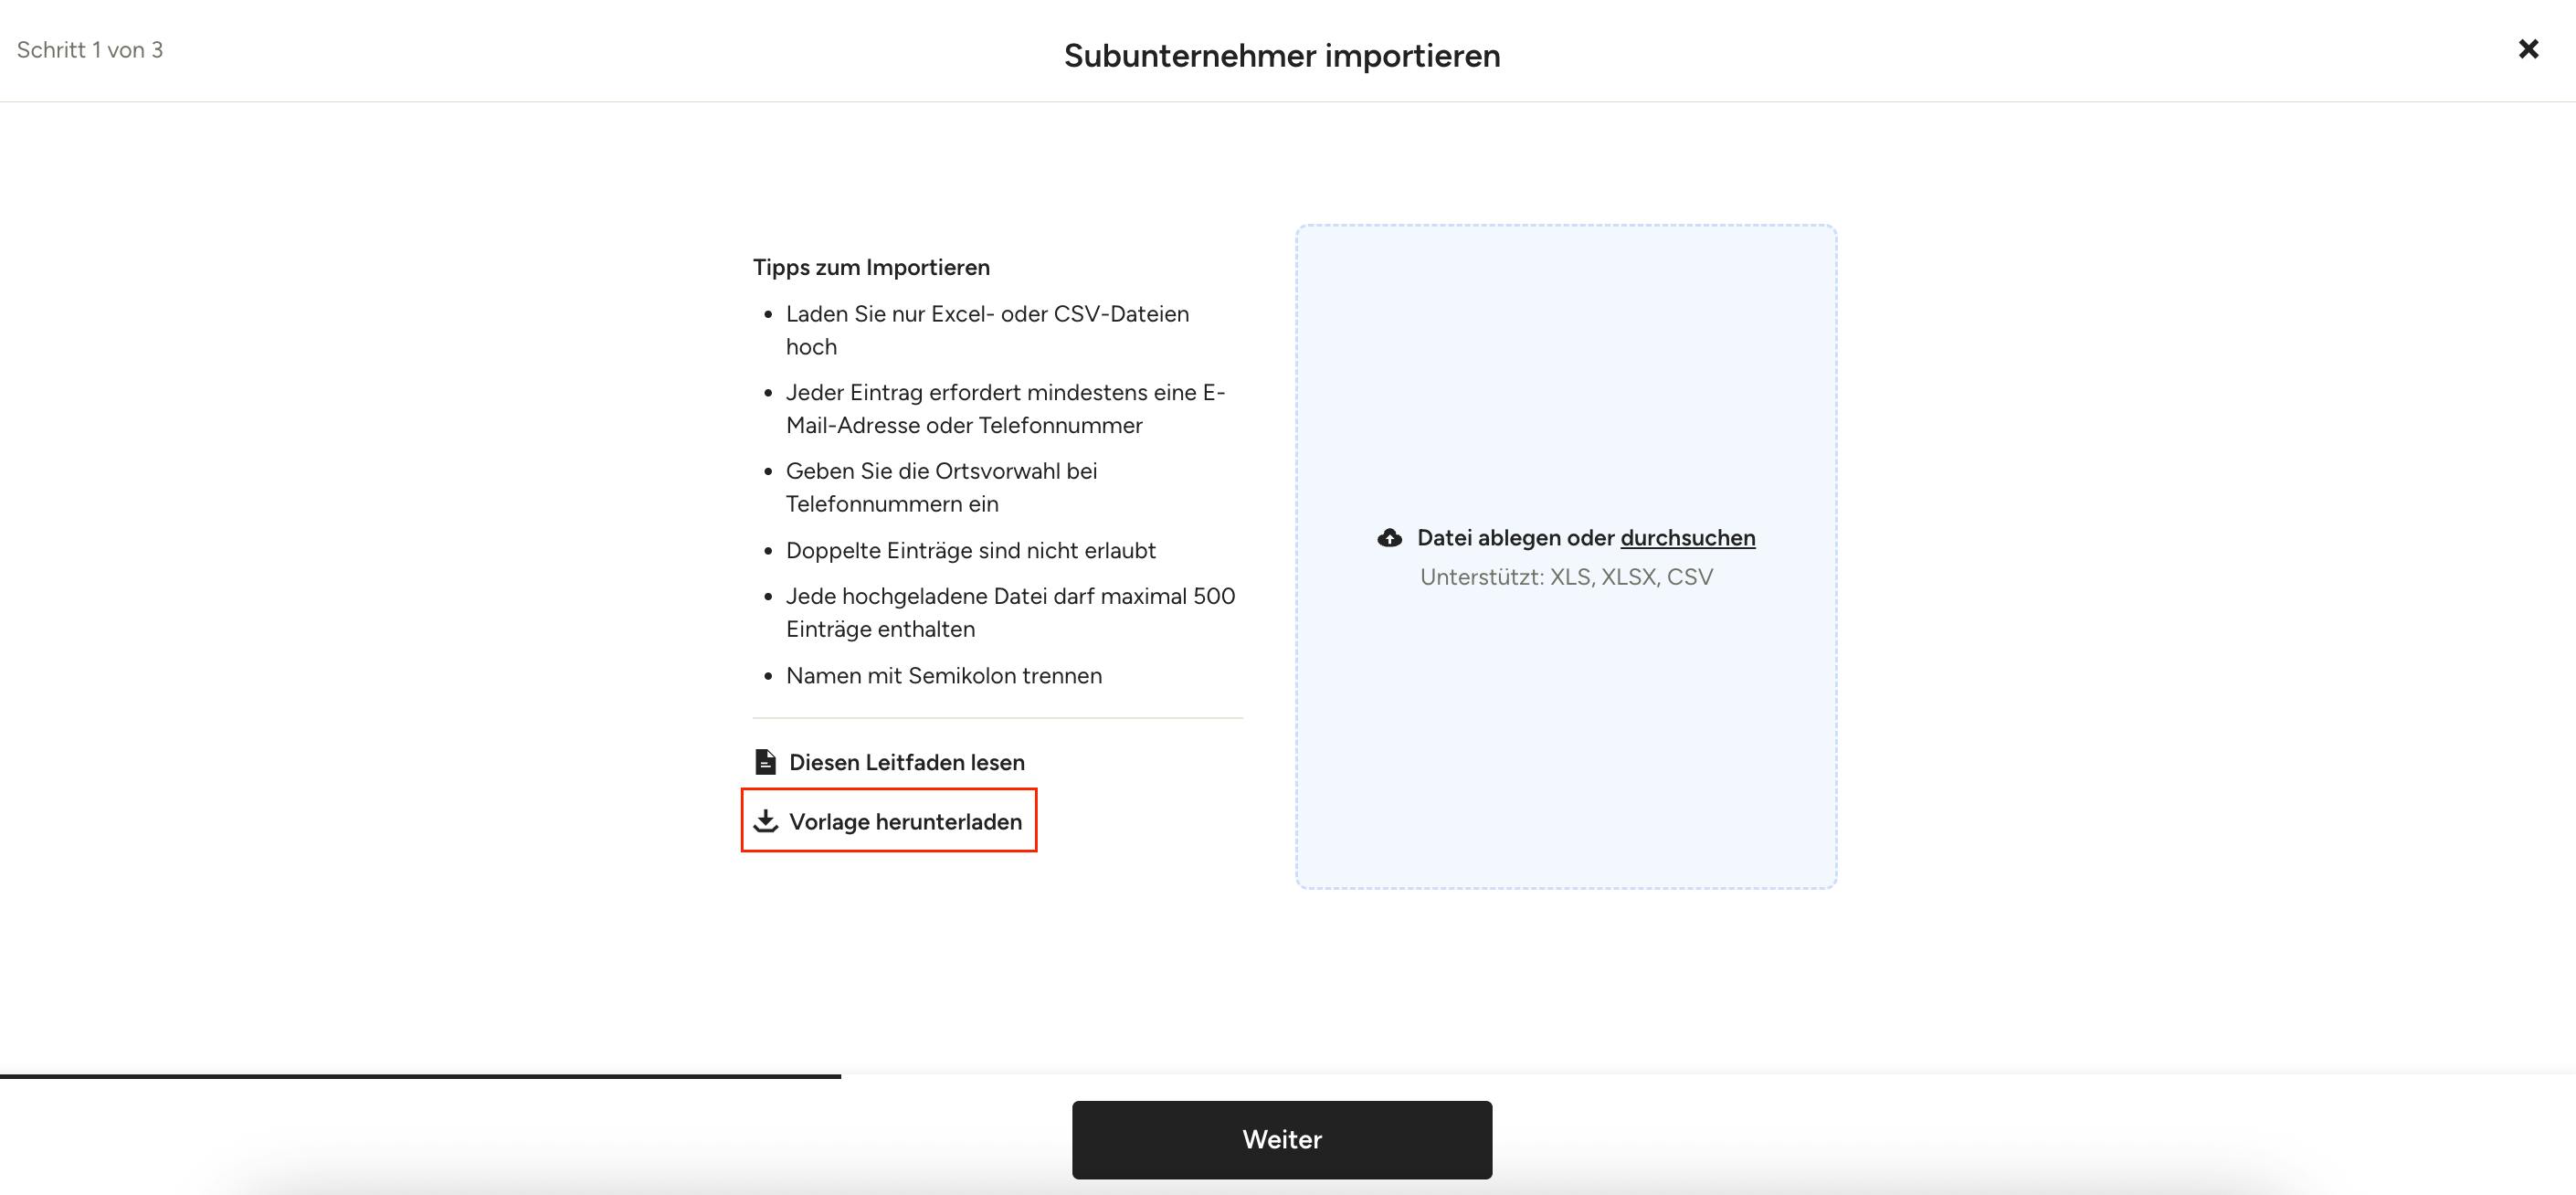Close the import dialog with the X icon
This screenshot has height=1195, width=2576.
[2528, 49]
